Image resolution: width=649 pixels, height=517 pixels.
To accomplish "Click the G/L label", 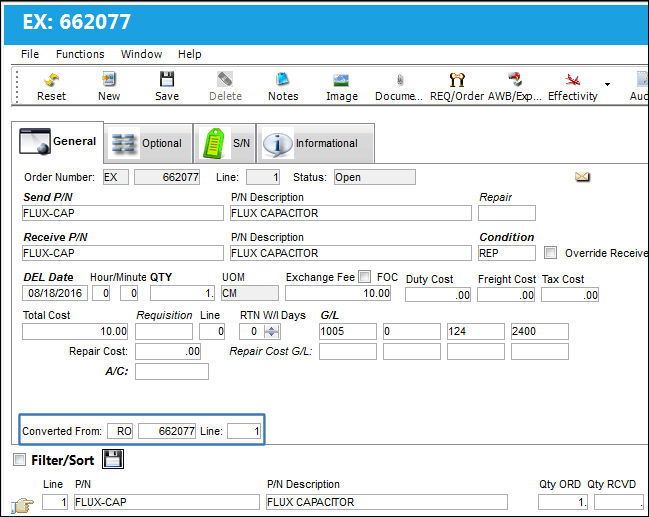I will click(x=329, y=315).
